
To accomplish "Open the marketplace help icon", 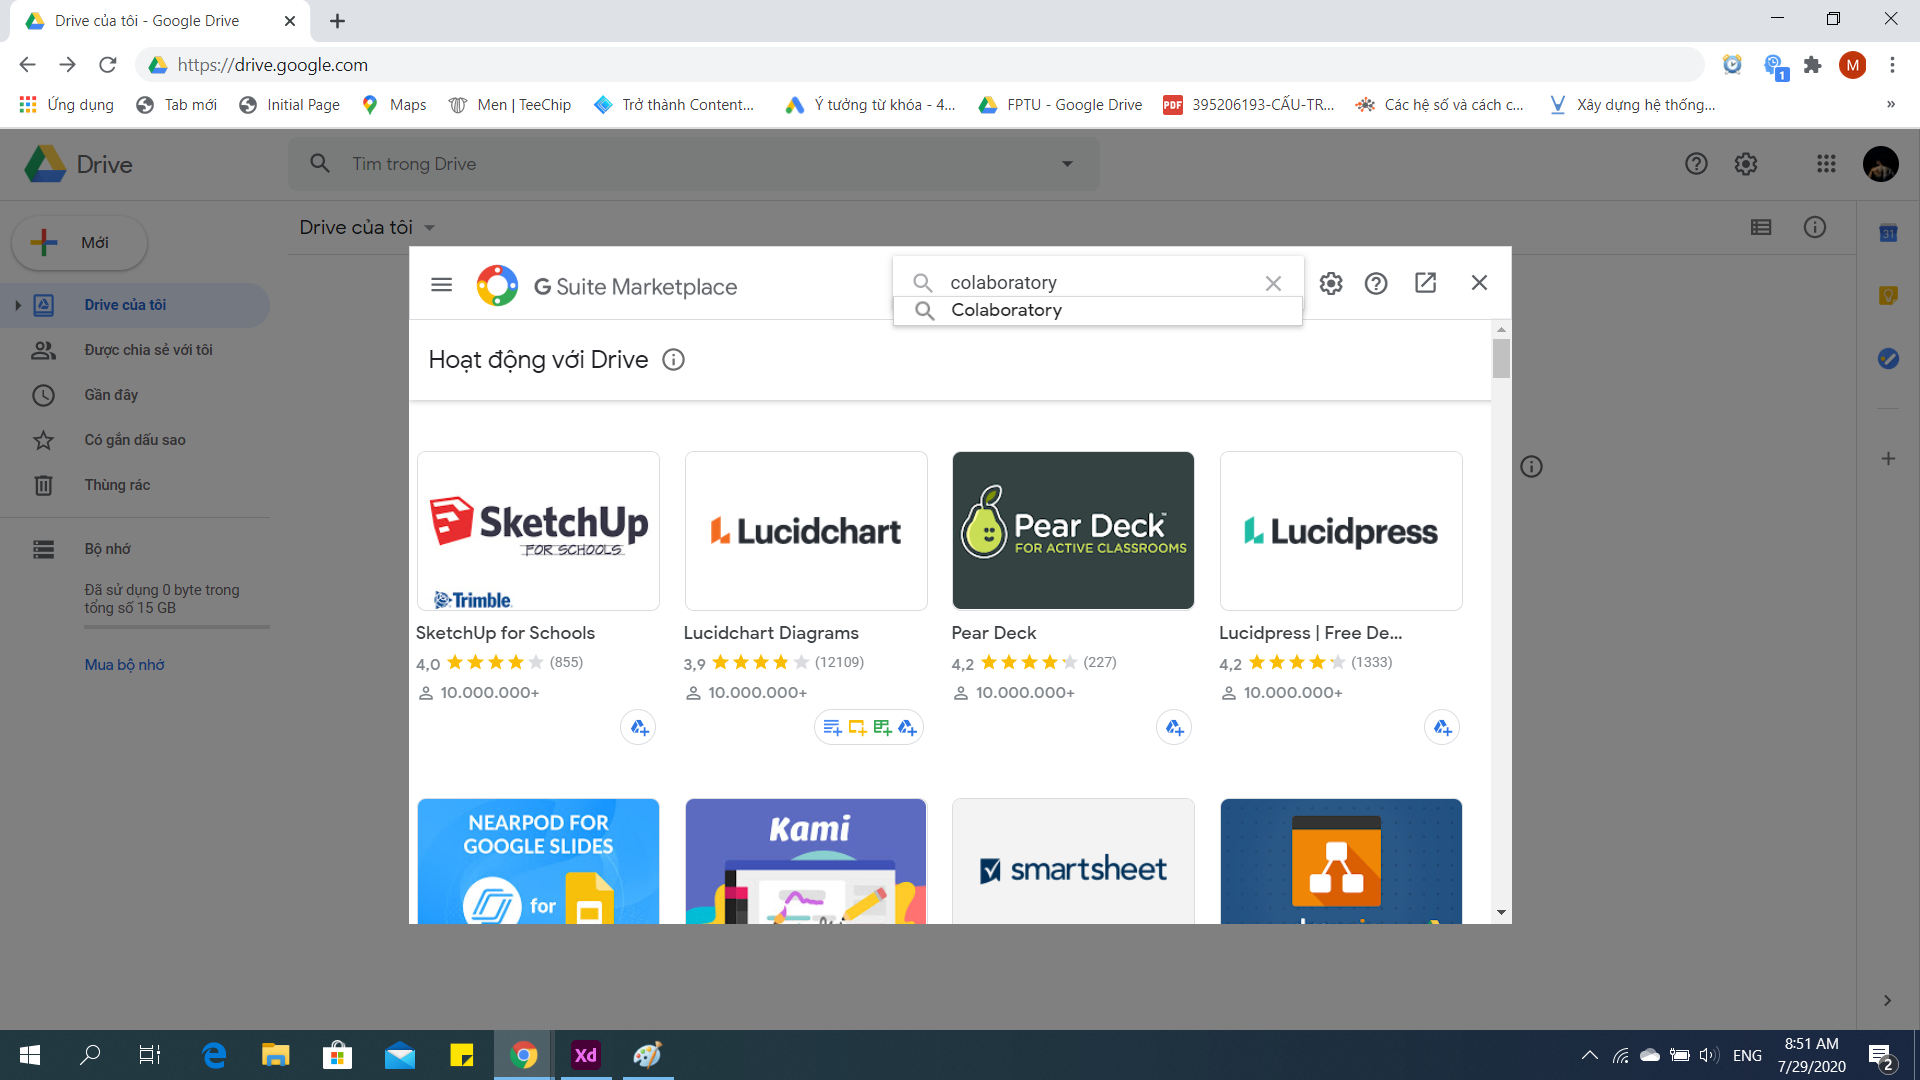I will click(1376, 283).
